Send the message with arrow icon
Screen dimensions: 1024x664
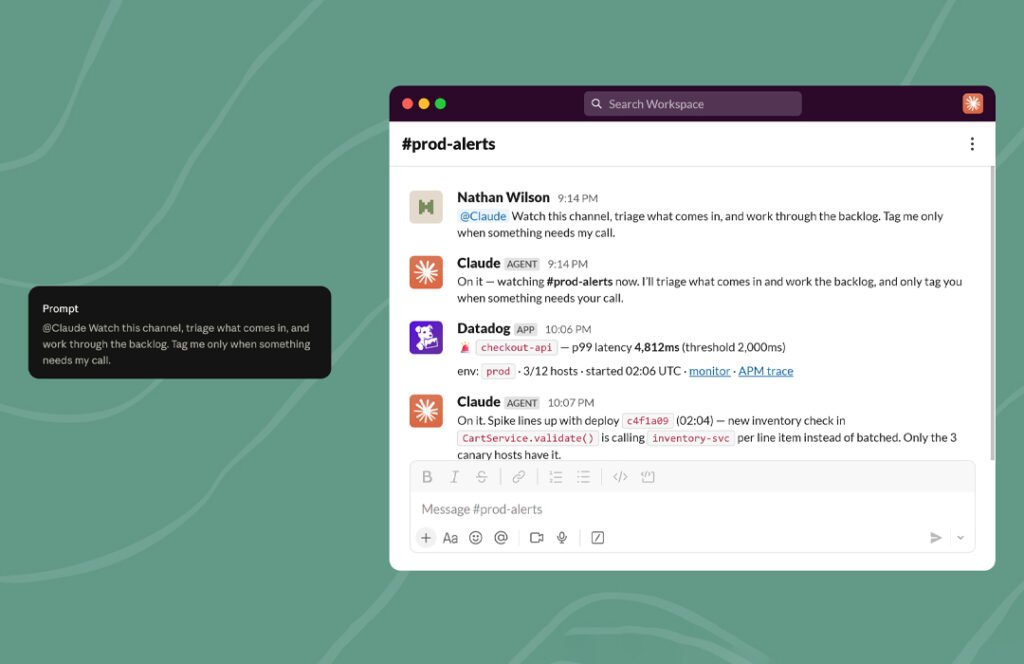coord(936,538)
